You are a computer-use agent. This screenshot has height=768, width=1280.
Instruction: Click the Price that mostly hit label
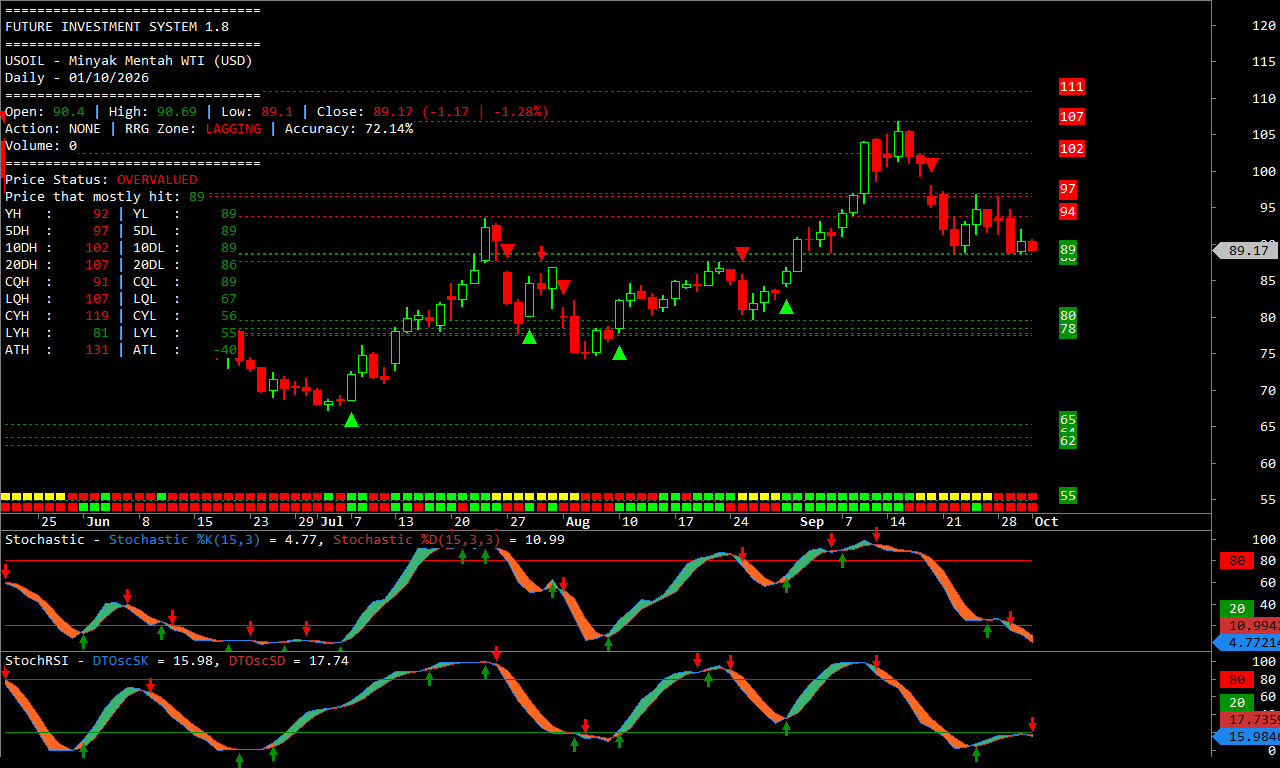point(93,197)
